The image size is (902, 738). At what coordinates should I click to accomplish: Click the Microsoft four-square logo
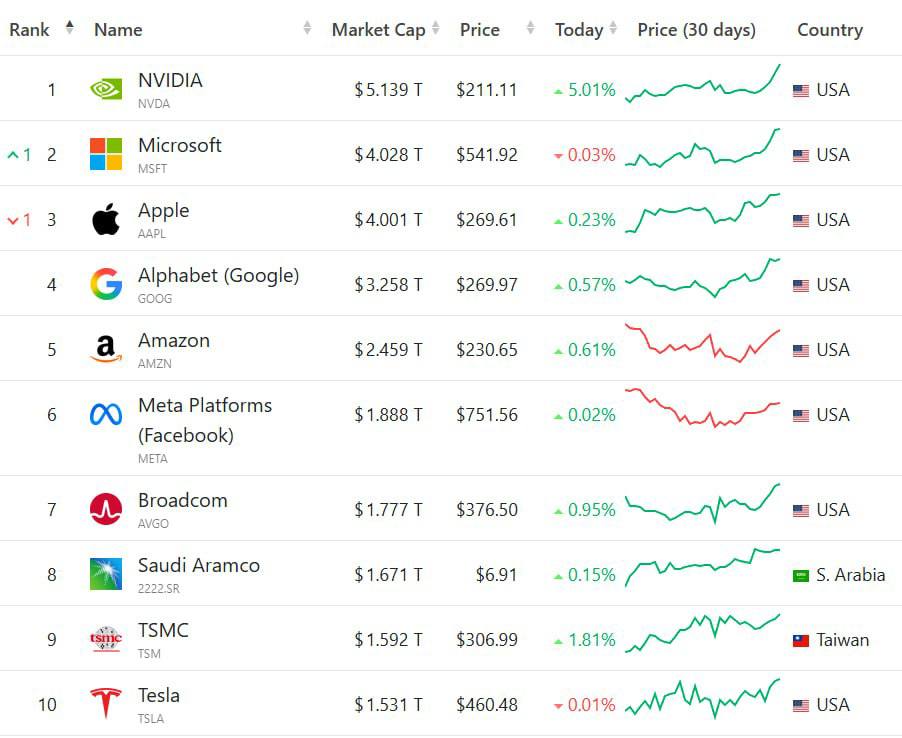[x=106, y=155]
